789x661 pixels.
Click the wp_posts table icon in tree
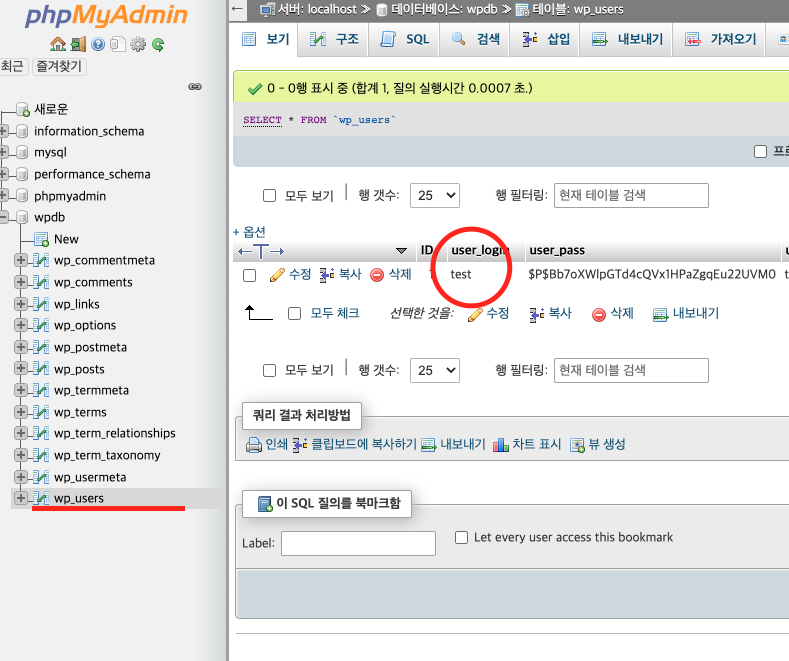click(x=41, y=369)
